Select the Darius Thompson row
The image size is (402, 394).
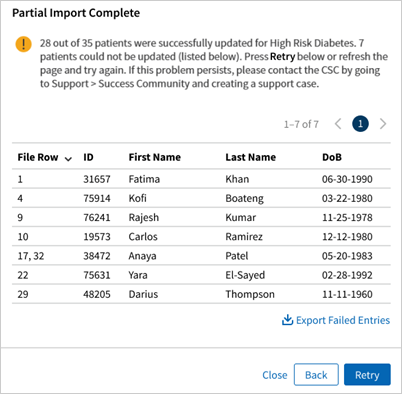coord(201,294)
